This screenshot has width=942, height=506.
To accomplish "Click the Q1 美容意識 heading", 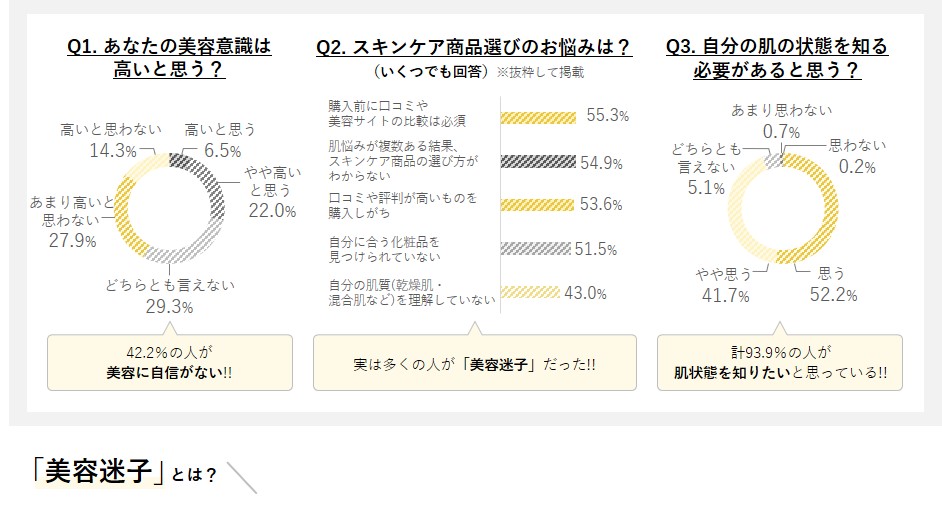I will (169, 58).
